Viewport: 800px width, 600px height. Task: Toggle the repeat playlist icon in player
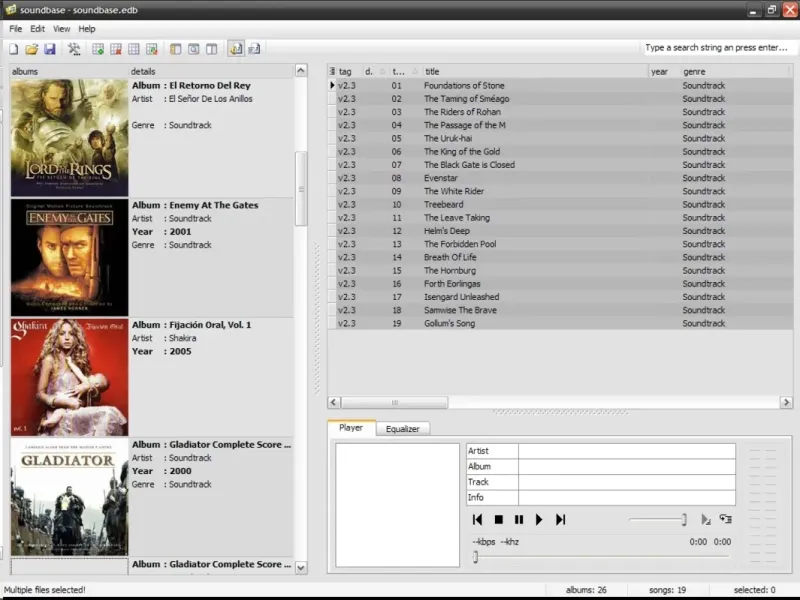(725, 519)
